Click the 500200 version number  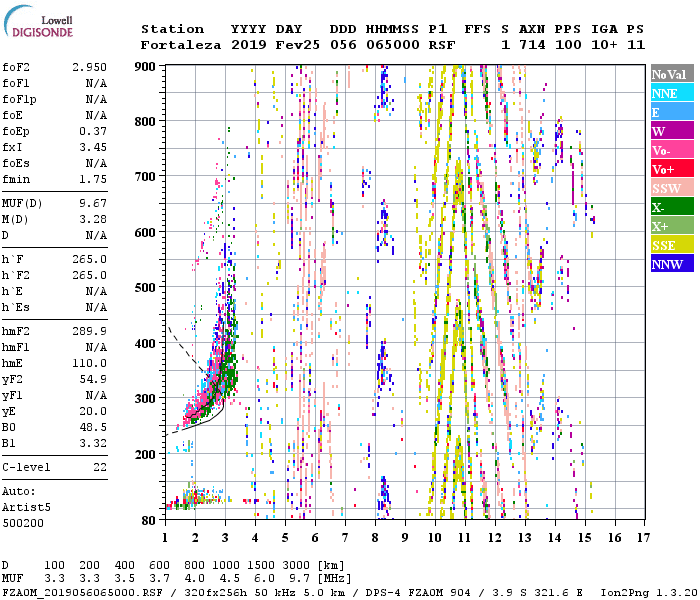pyautogui.click(x=23, y=523)
